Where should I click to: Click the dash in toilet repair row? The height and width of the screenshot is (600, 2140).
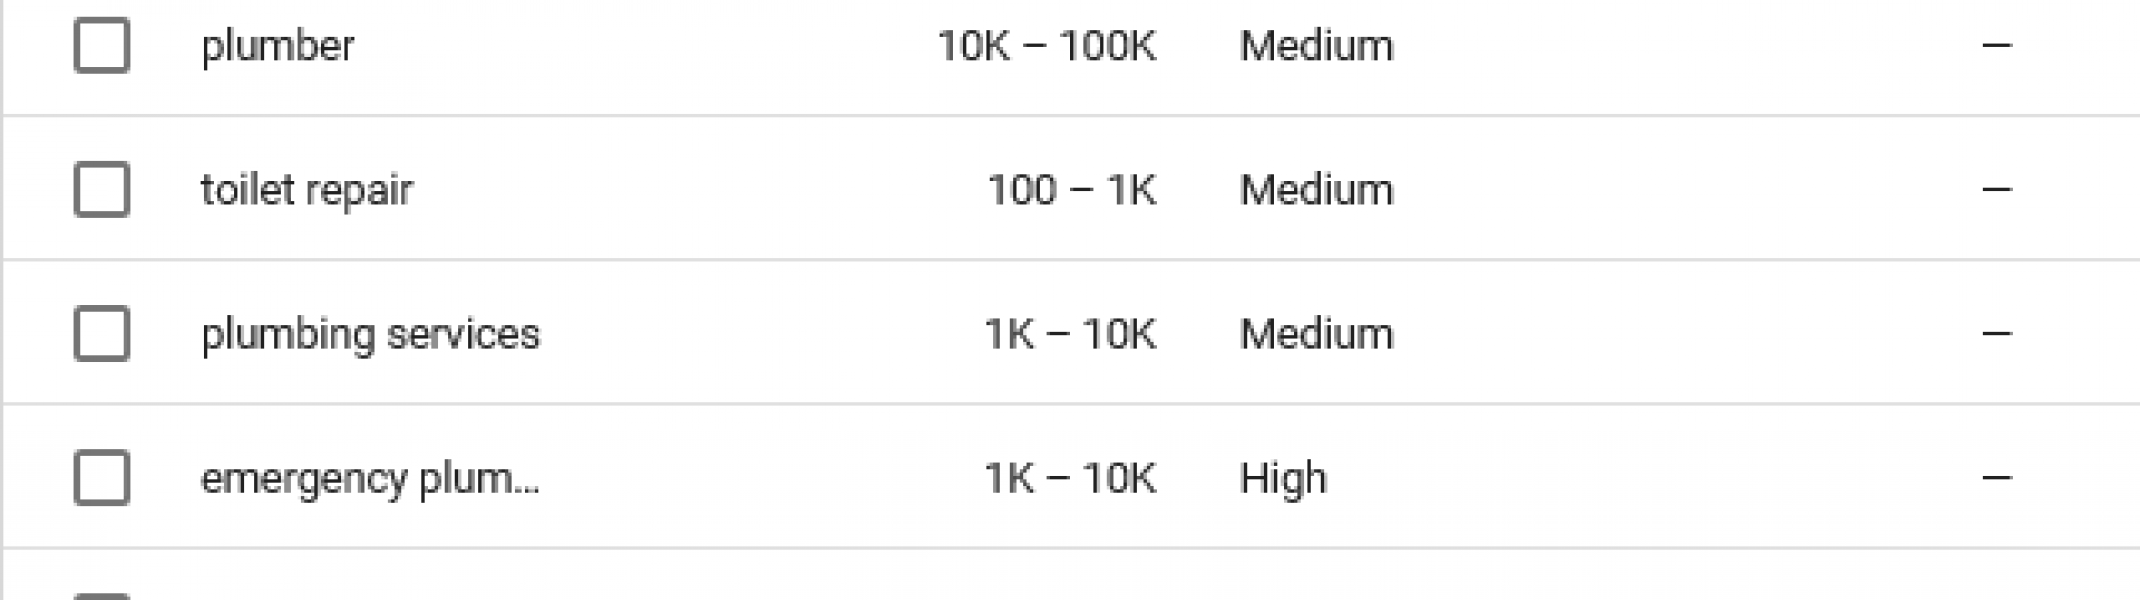[x=1997, y=190]
